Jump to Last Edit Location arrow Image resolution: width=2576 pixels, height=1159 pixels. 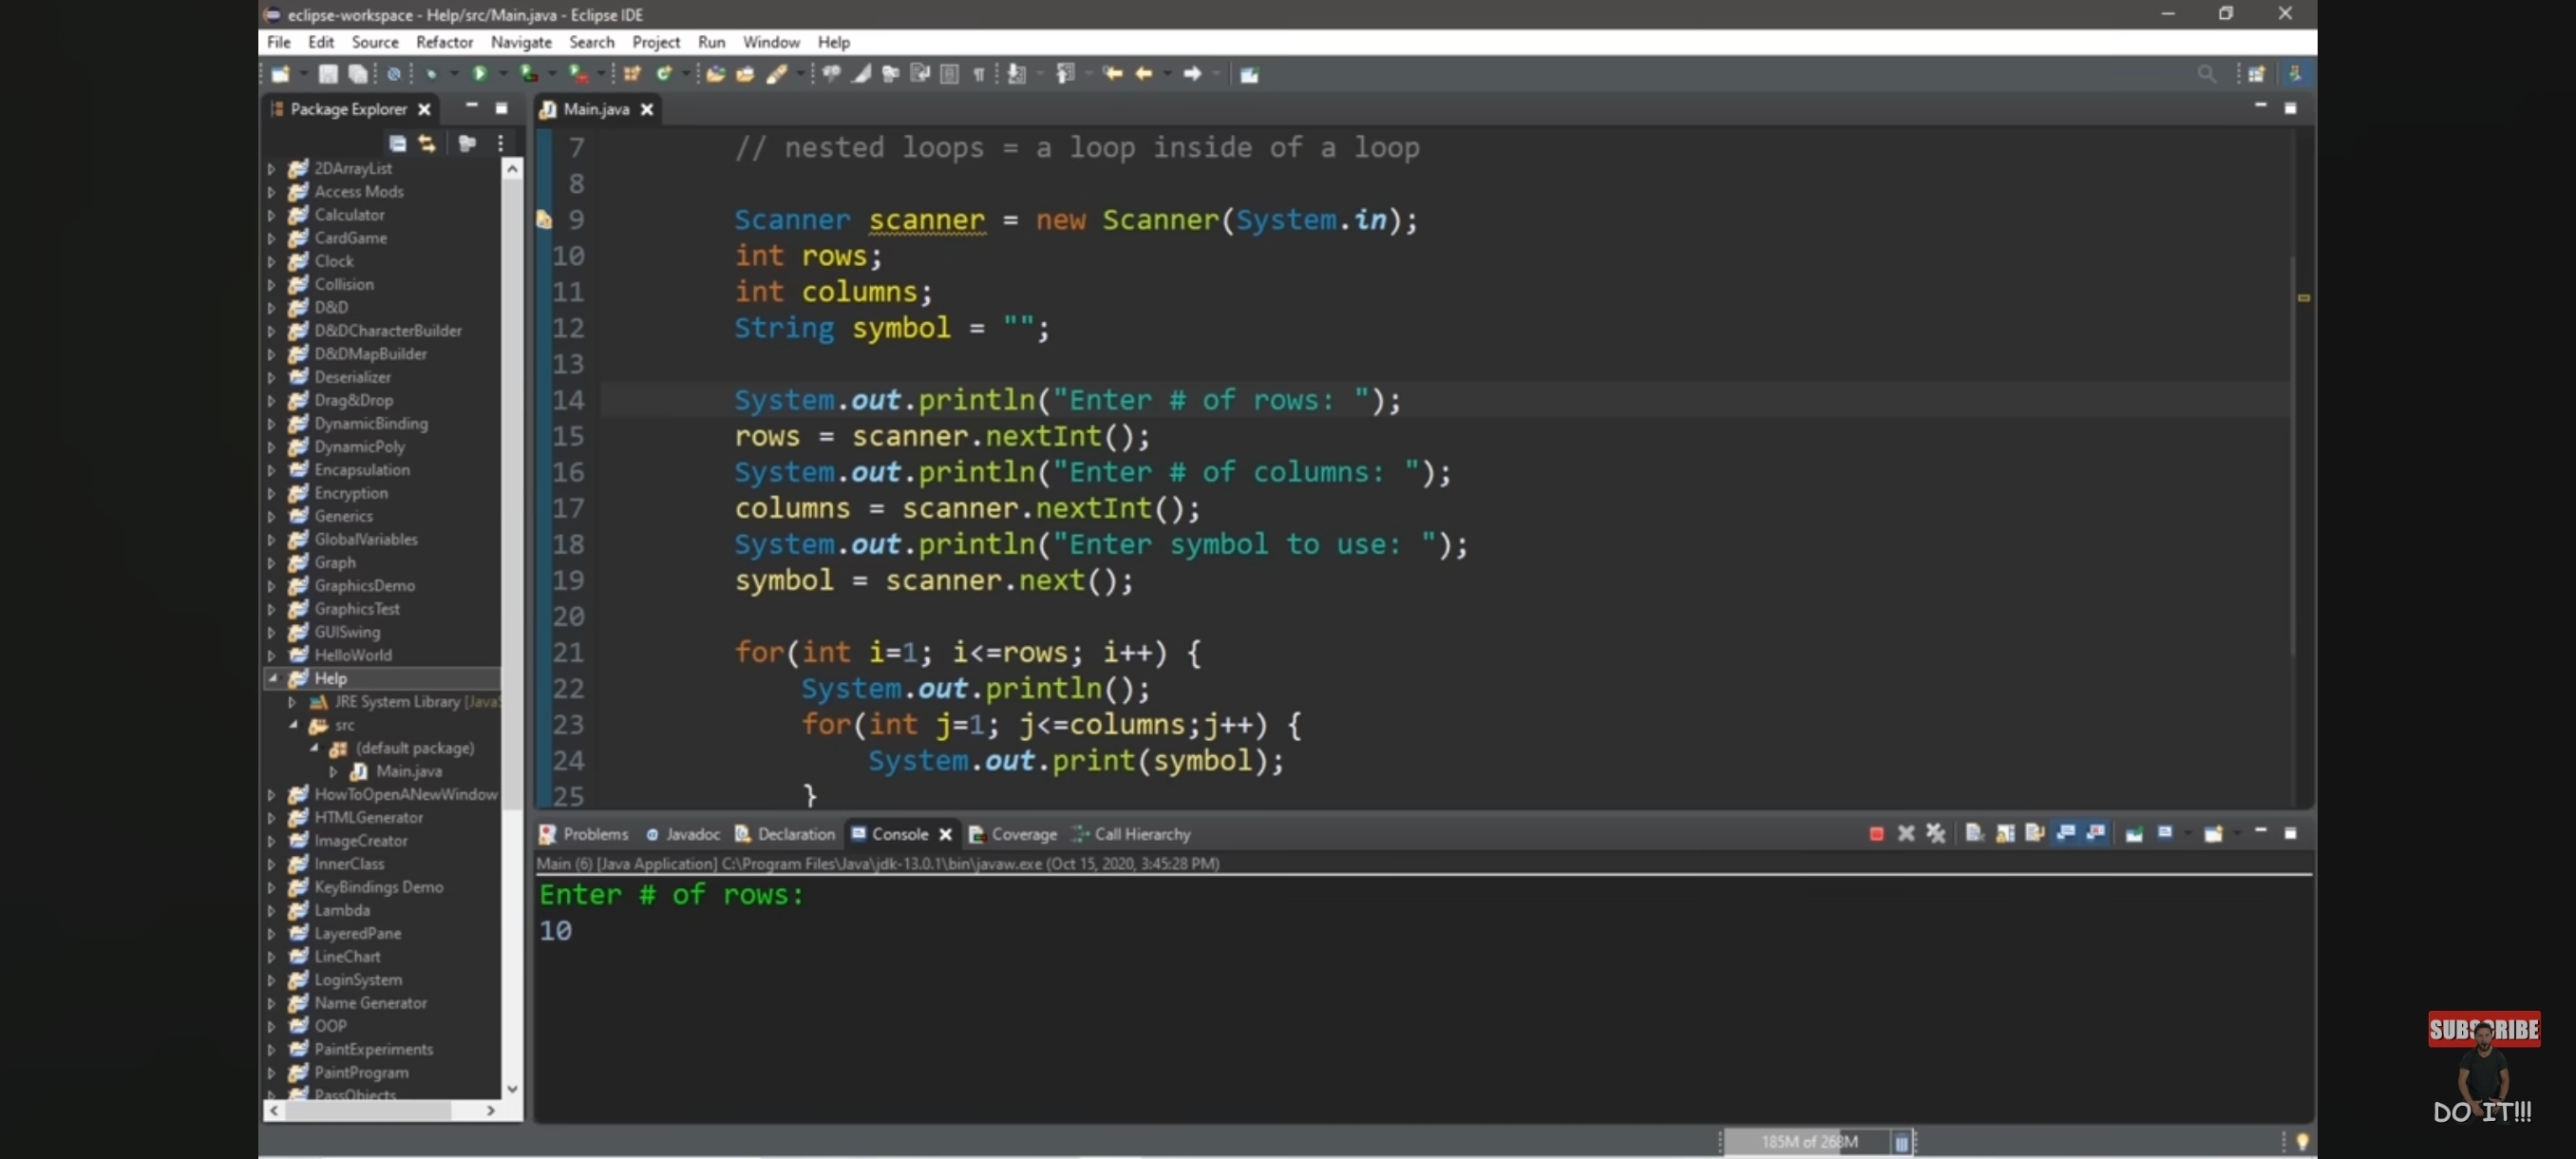pos(1113,74)
